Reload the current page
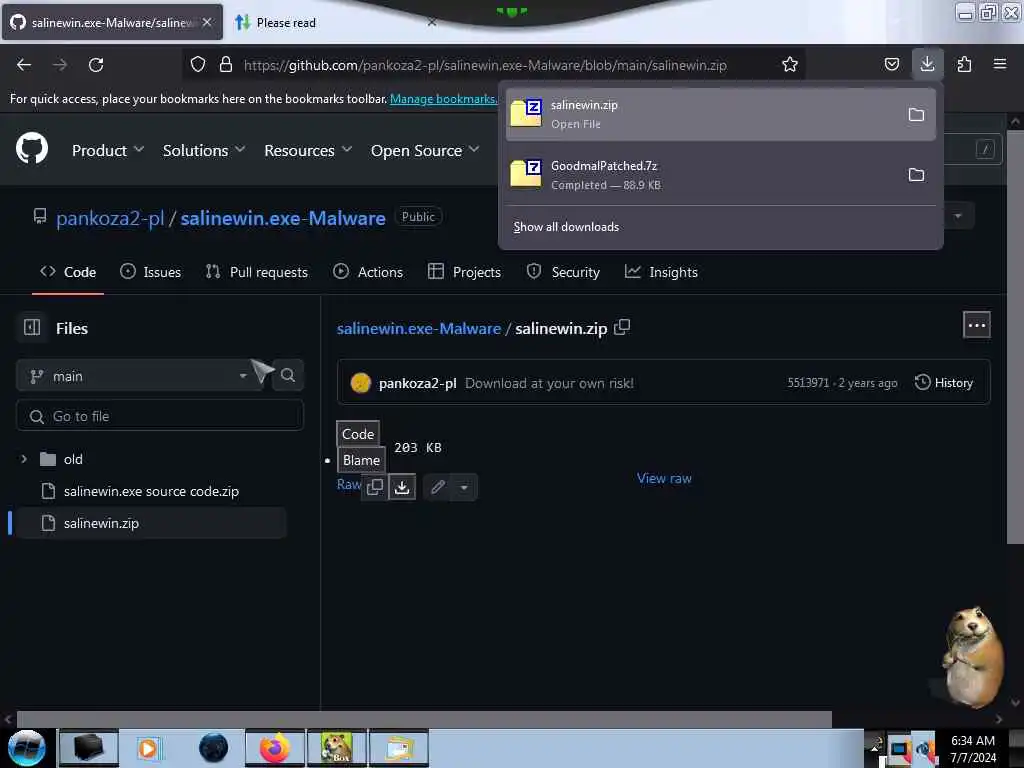Viewport: 1024px width, 768px height. (x=96, y=65)
